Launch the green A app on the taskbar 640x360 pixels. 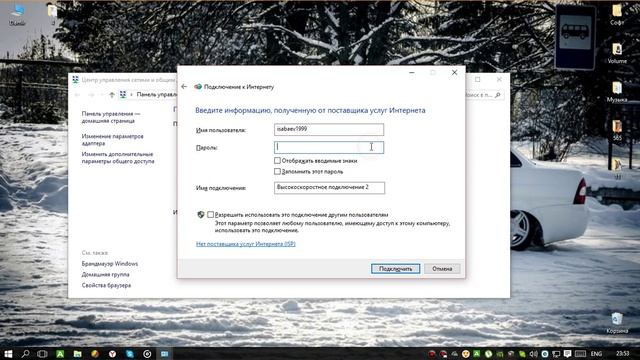pyautogui.click(x=60, y=353)
